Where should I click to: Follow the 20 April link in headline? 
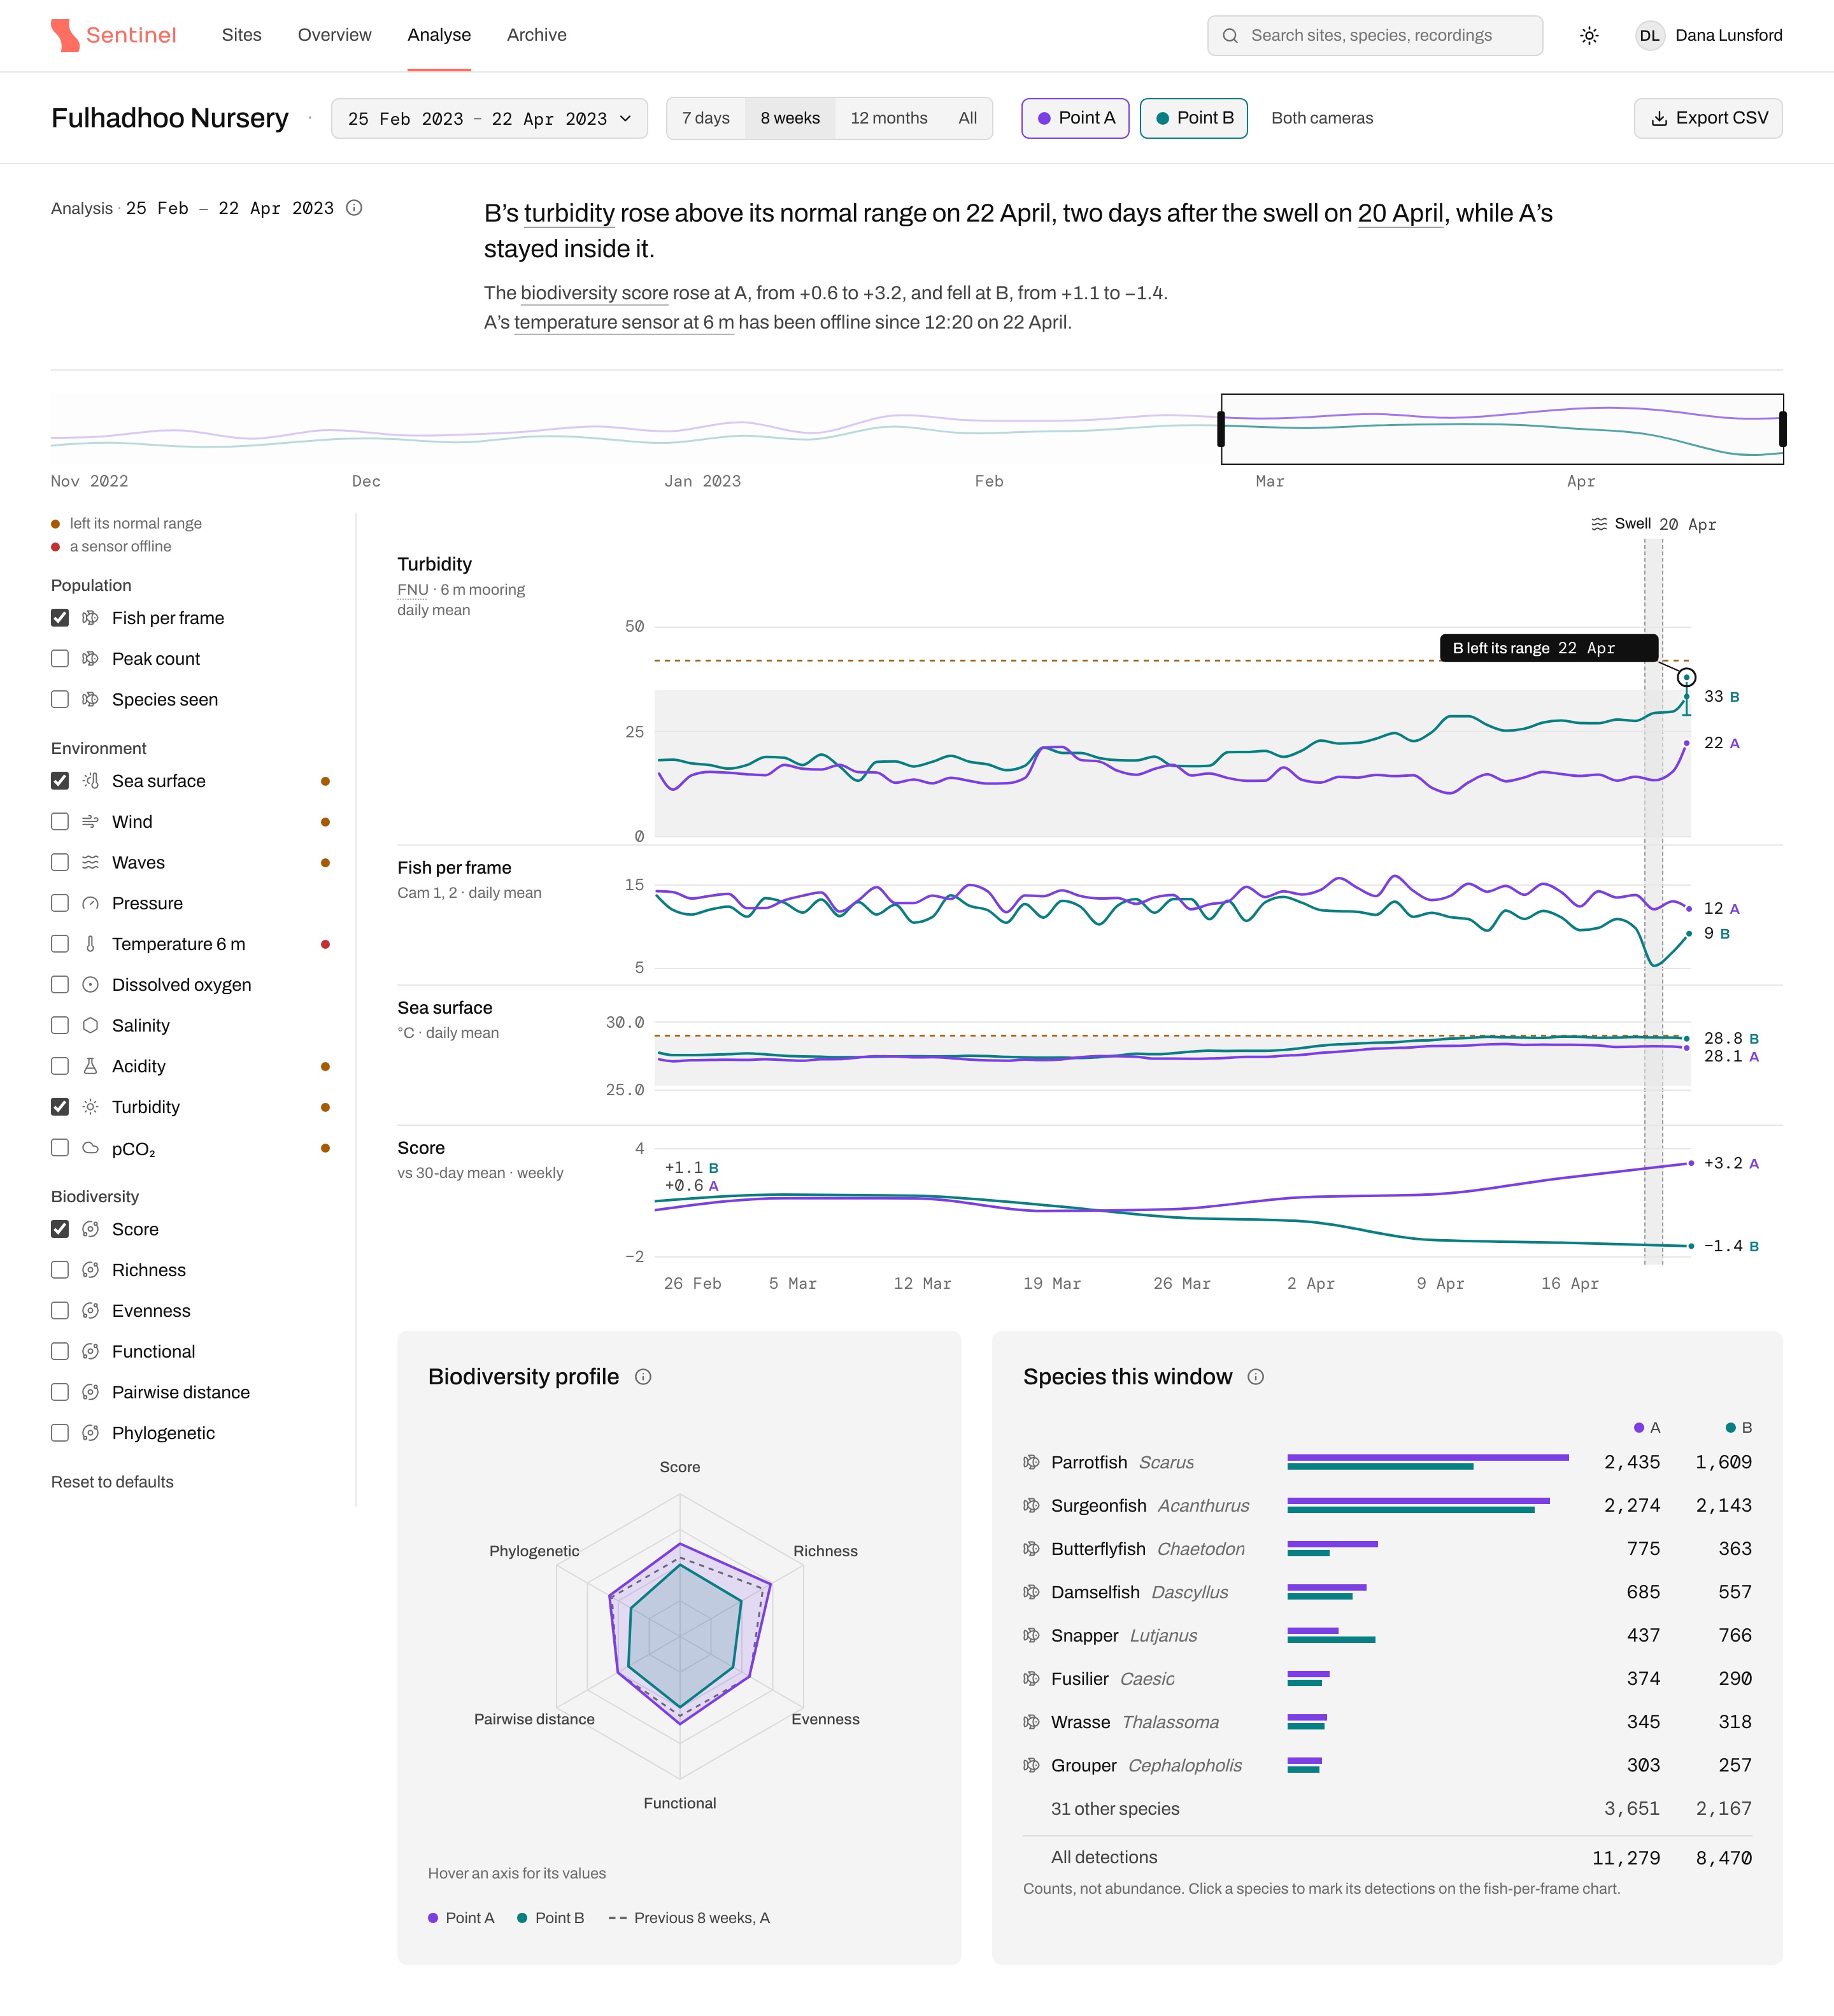coord(1400,214)
